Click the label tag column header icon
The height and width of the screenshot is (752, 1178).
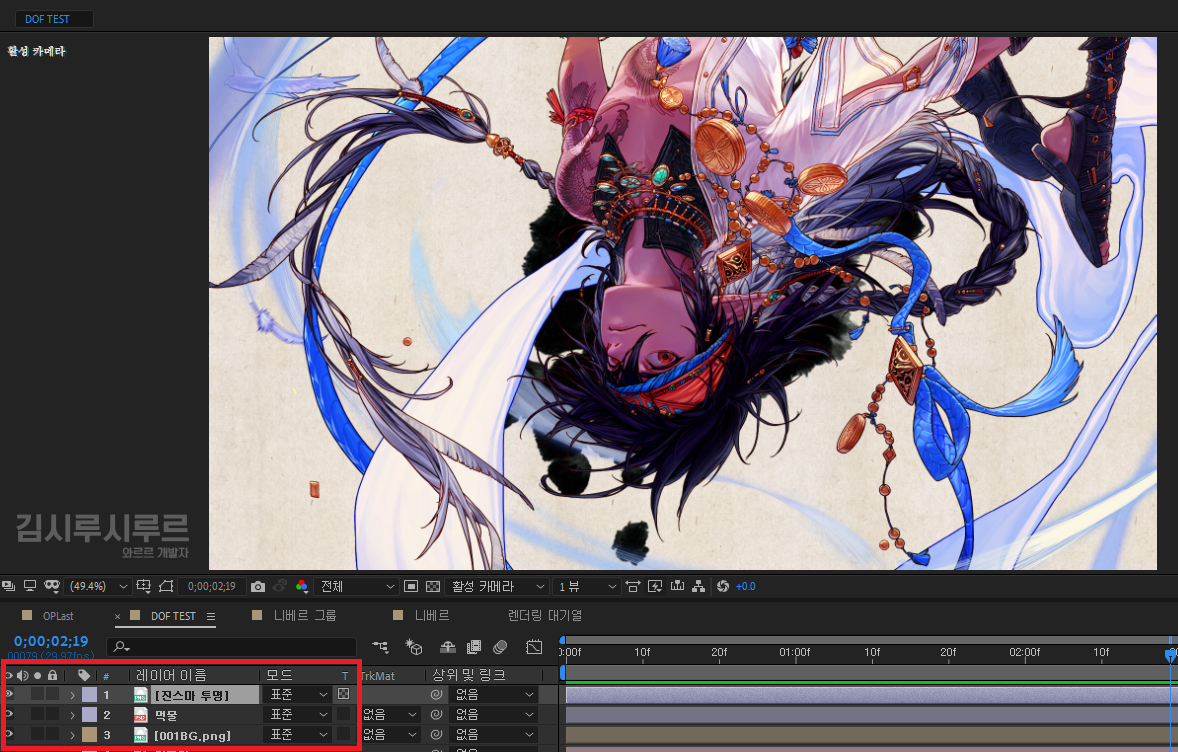click(84, 675)
